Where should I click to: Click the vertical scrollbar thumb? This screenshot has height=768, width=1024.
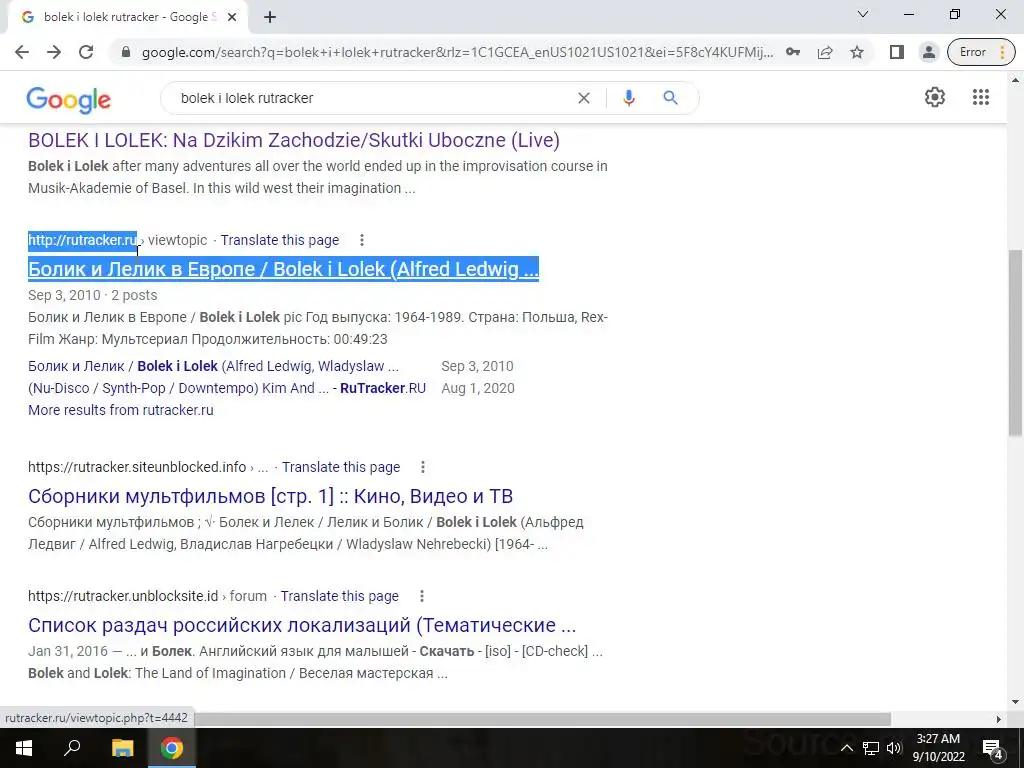(x=1016, y=343)
